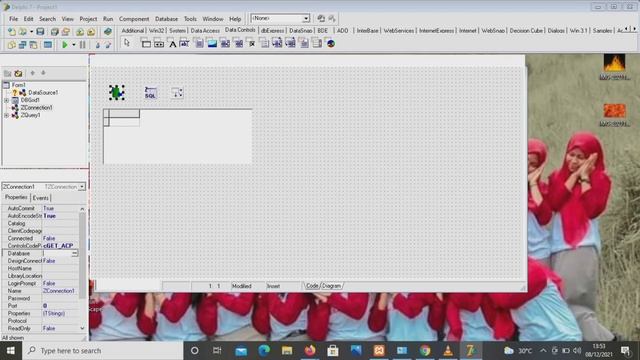Switch to the ADO palette tab

342,31
